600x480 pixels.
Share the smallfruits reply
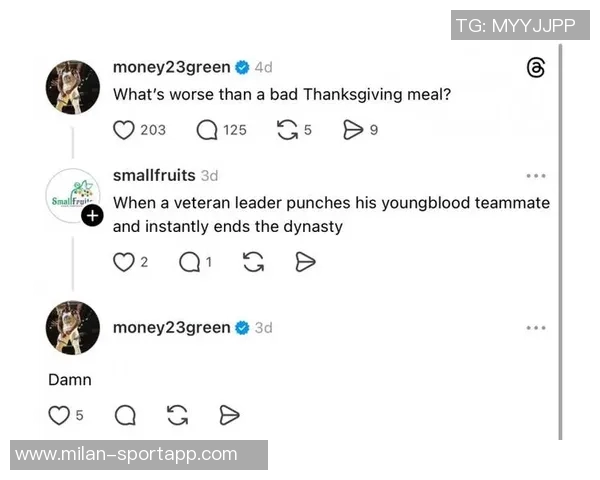(x=306, y=262)
